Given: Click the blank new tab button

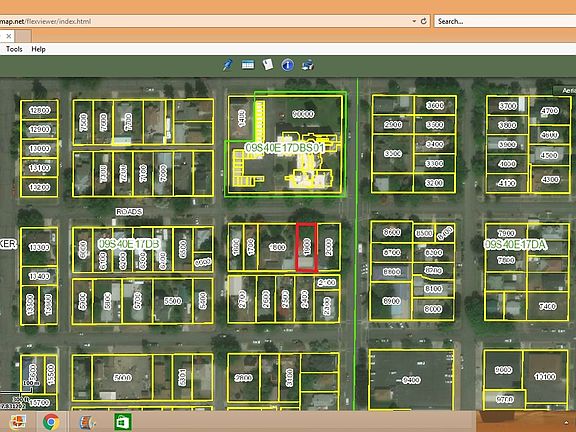Looking at the screenshot, I should [23, 36].
